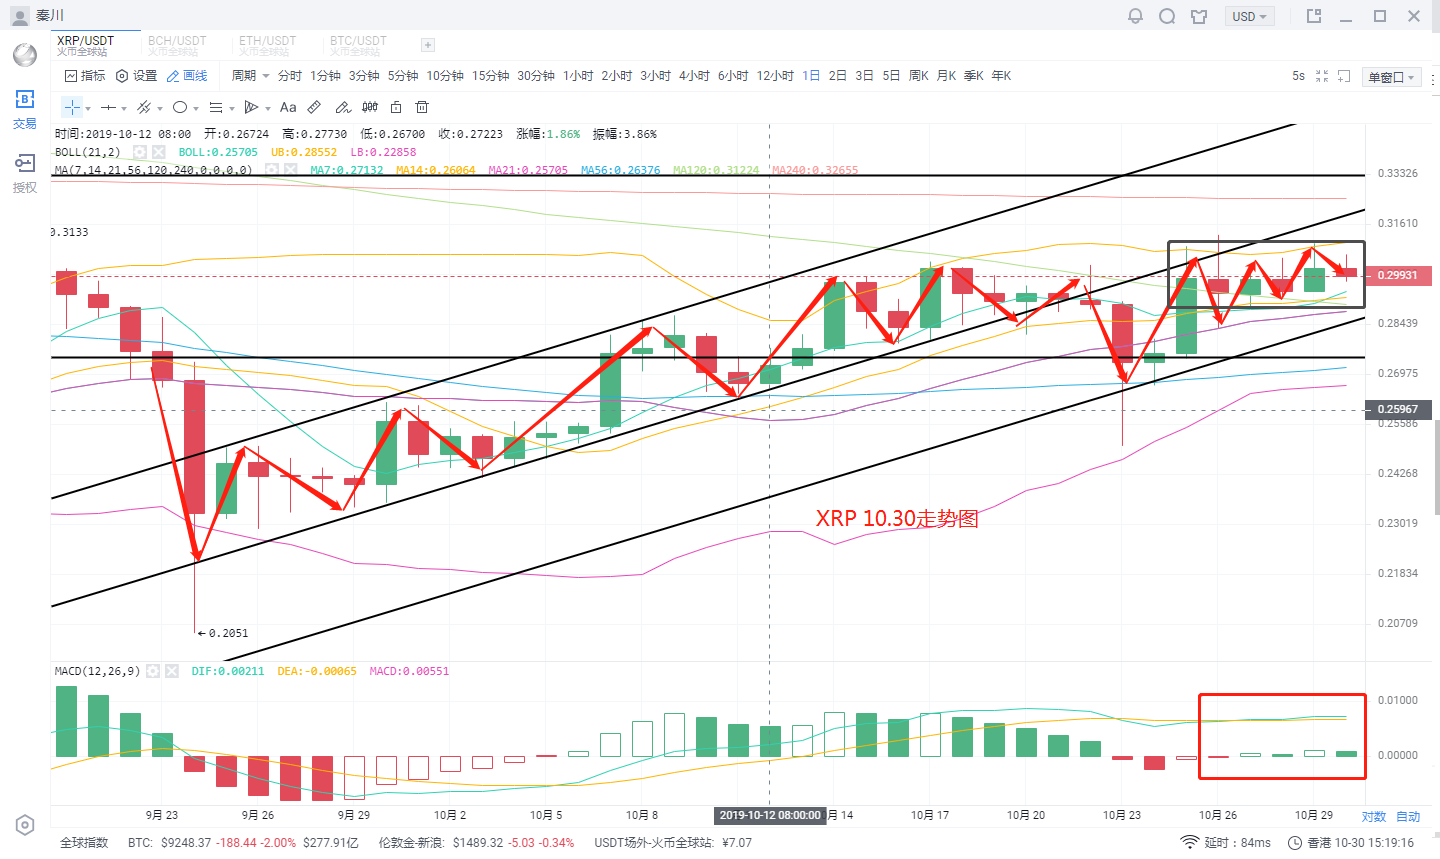Click the round logo icon in the left sidebar
1440x859 pixels.
(25, 54)
